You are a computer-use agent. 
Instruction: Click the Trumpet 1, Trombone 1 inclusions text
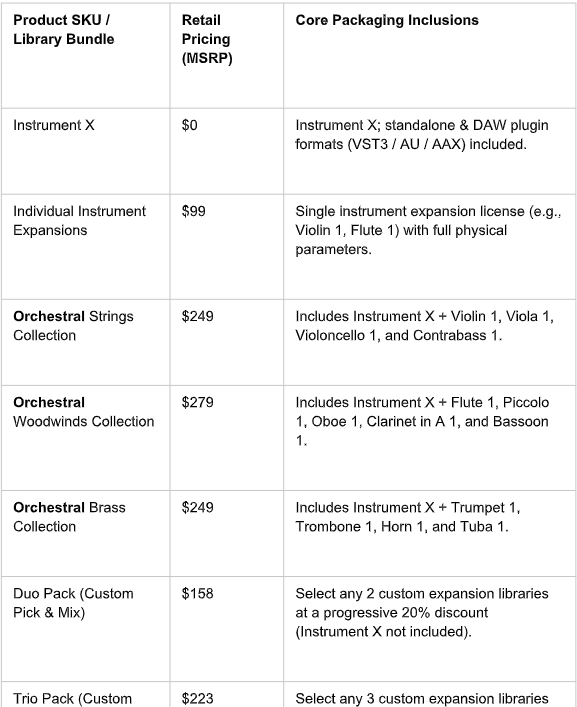tap(408, 517)
